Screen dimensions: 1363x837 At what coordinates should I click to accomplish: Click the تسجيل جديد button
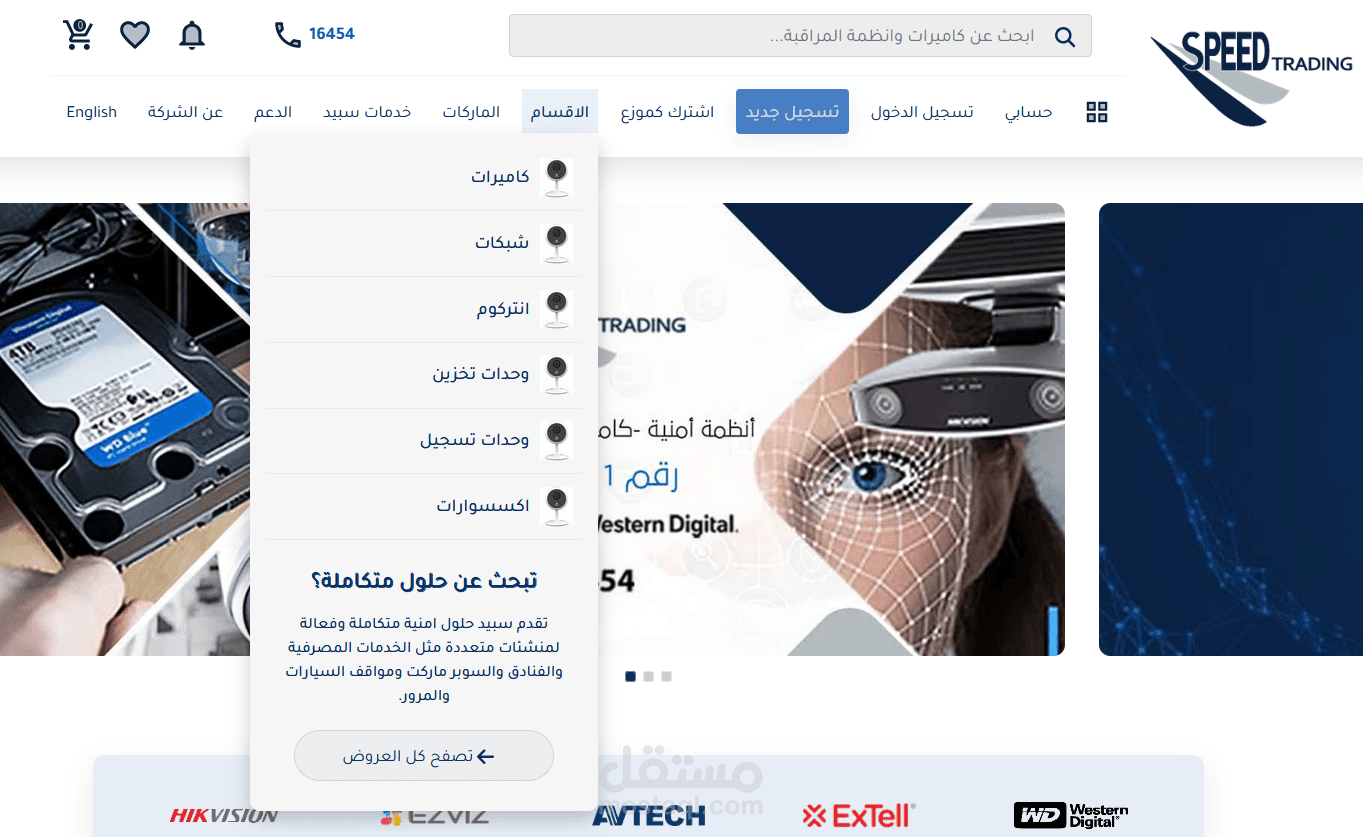(x=792, y=111)
